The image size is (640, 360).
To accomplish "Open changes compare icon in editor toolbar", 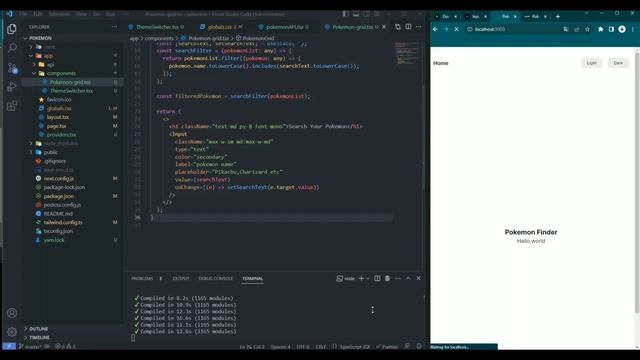I will [398, 27].
